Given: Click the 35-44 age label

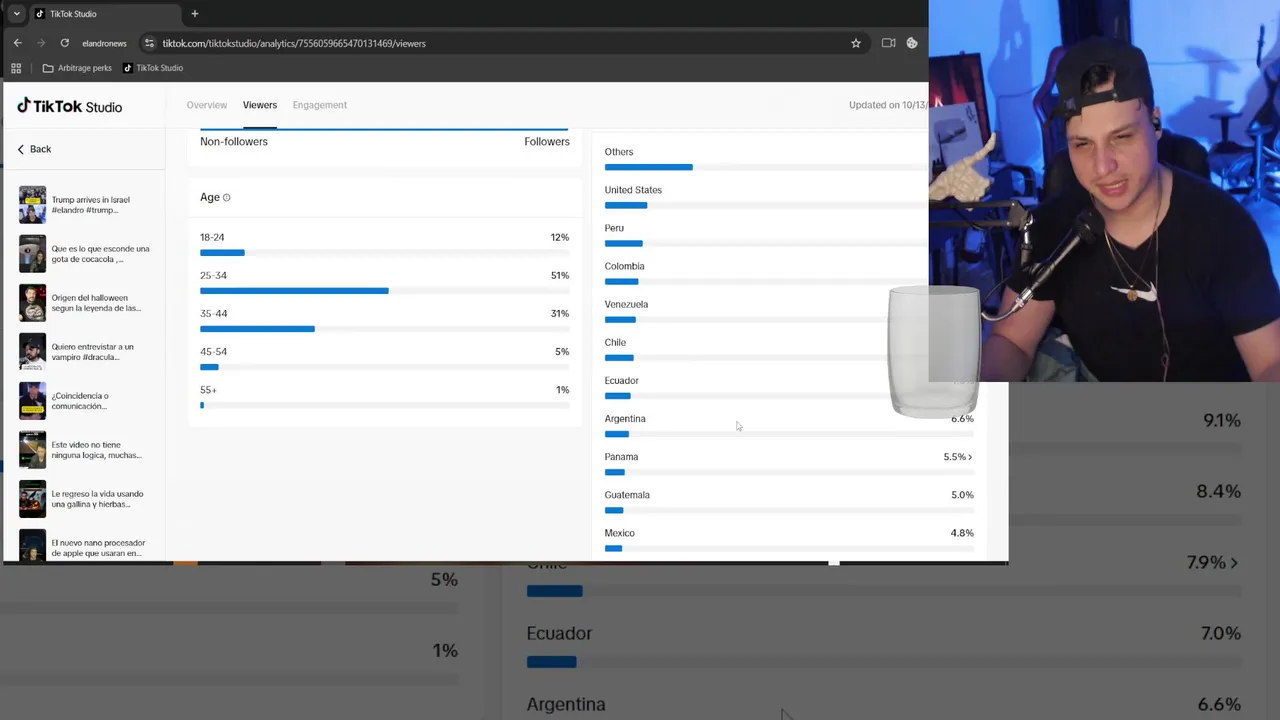Looking at the screenshot, I should tap(213, 313).
